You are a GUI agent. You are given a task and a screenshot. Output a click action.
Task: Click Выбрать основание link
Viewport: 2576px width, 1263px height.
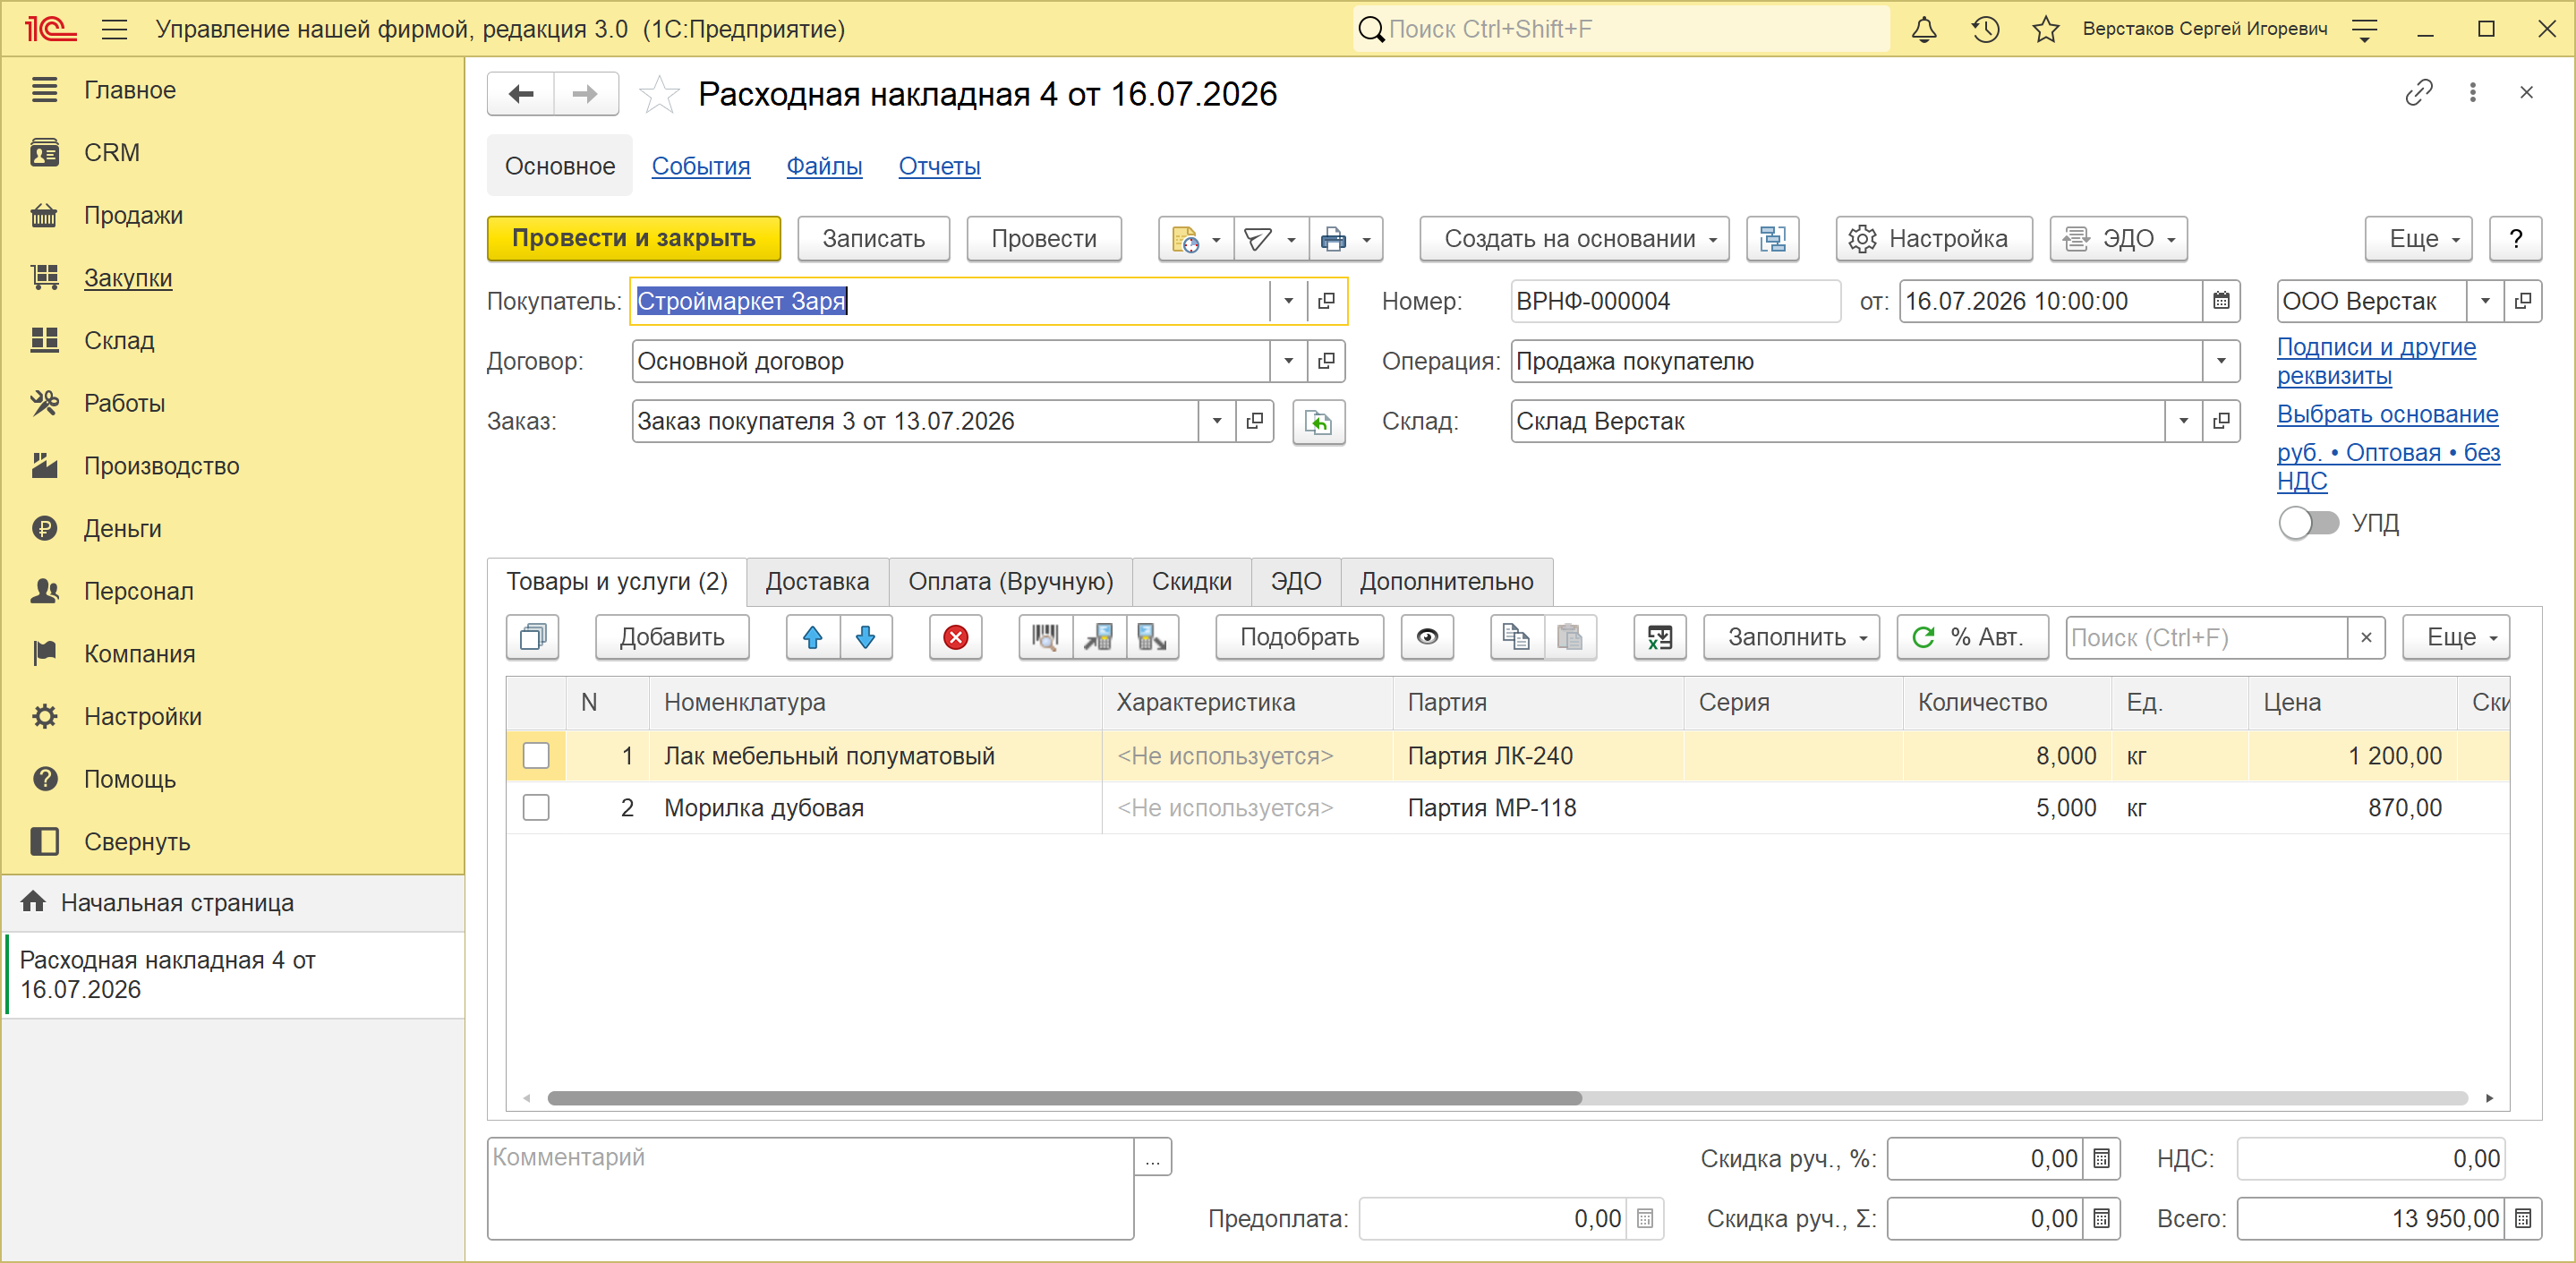(2387, 414)
